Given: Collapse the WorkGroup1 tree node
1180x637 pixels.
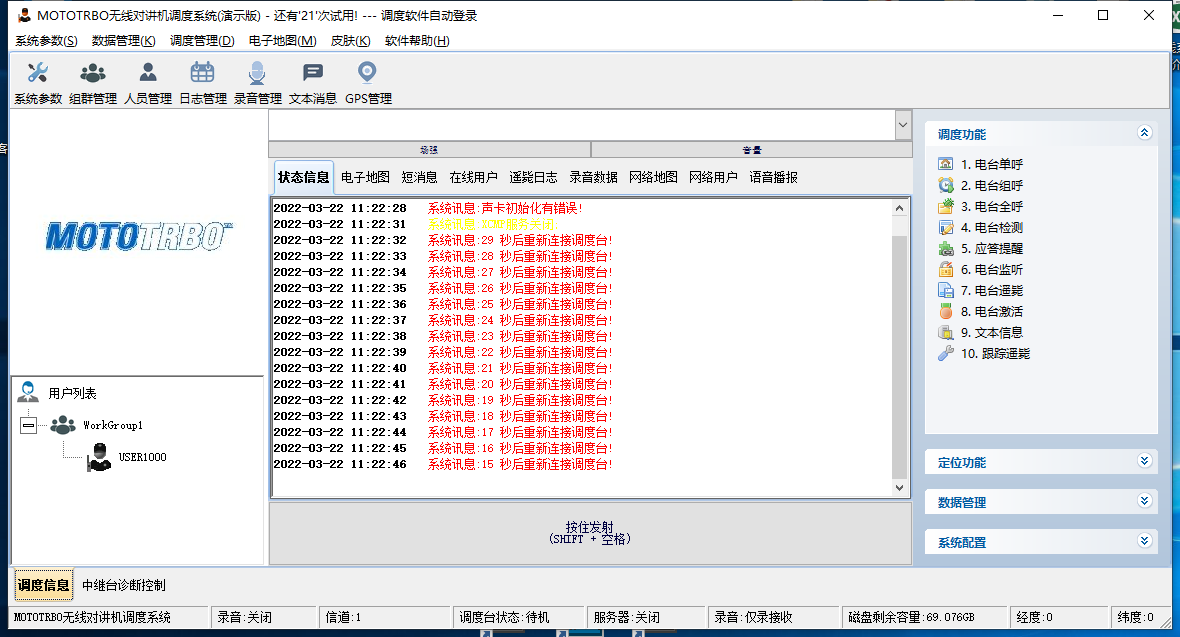Looking at the screenshot, I should [29, 425].
